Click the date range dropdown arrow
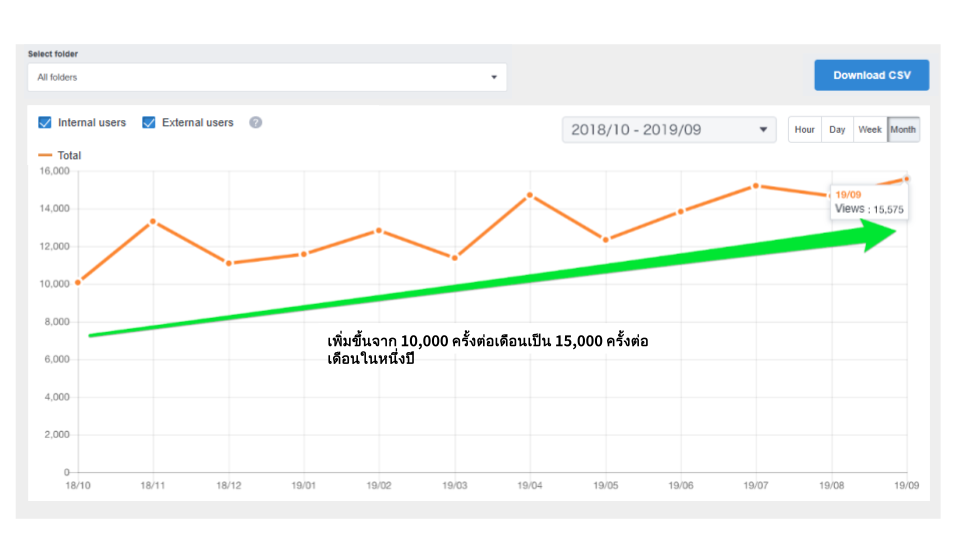This screenshot has width=960, height=540. [763, 130]
